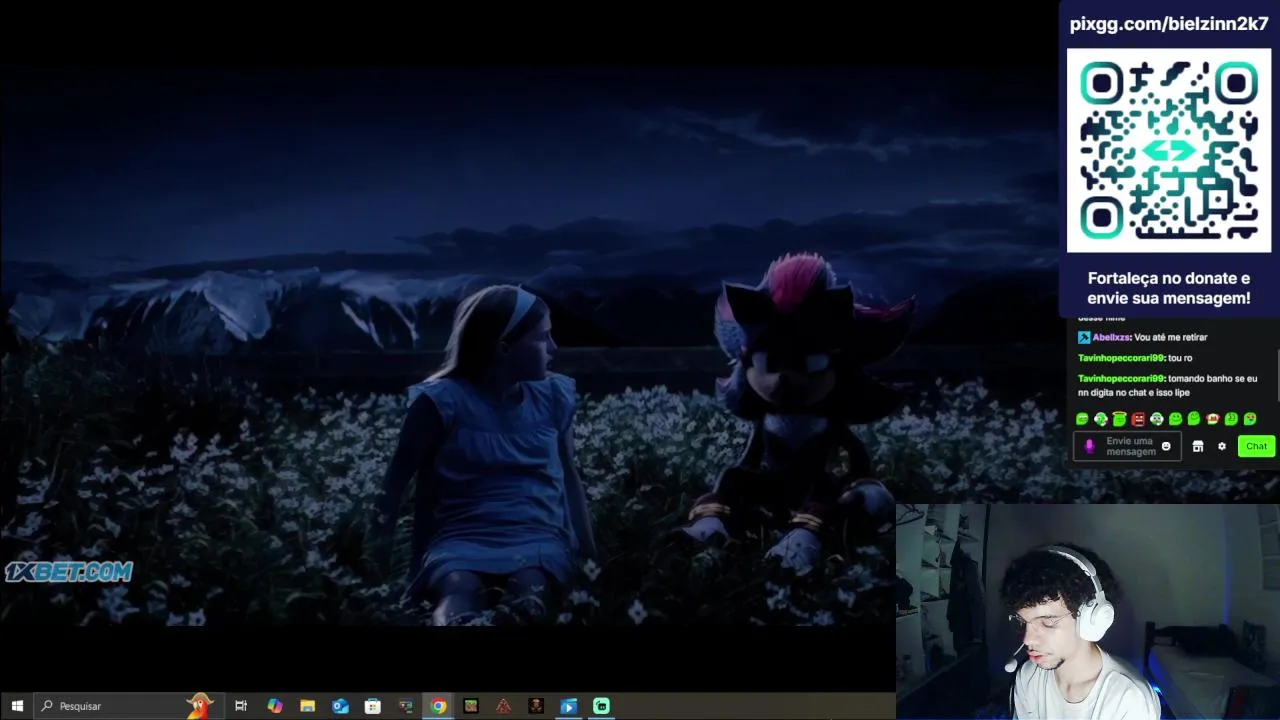
Task: Open chat settings gear icon
Action: (x=1222, y=446)
